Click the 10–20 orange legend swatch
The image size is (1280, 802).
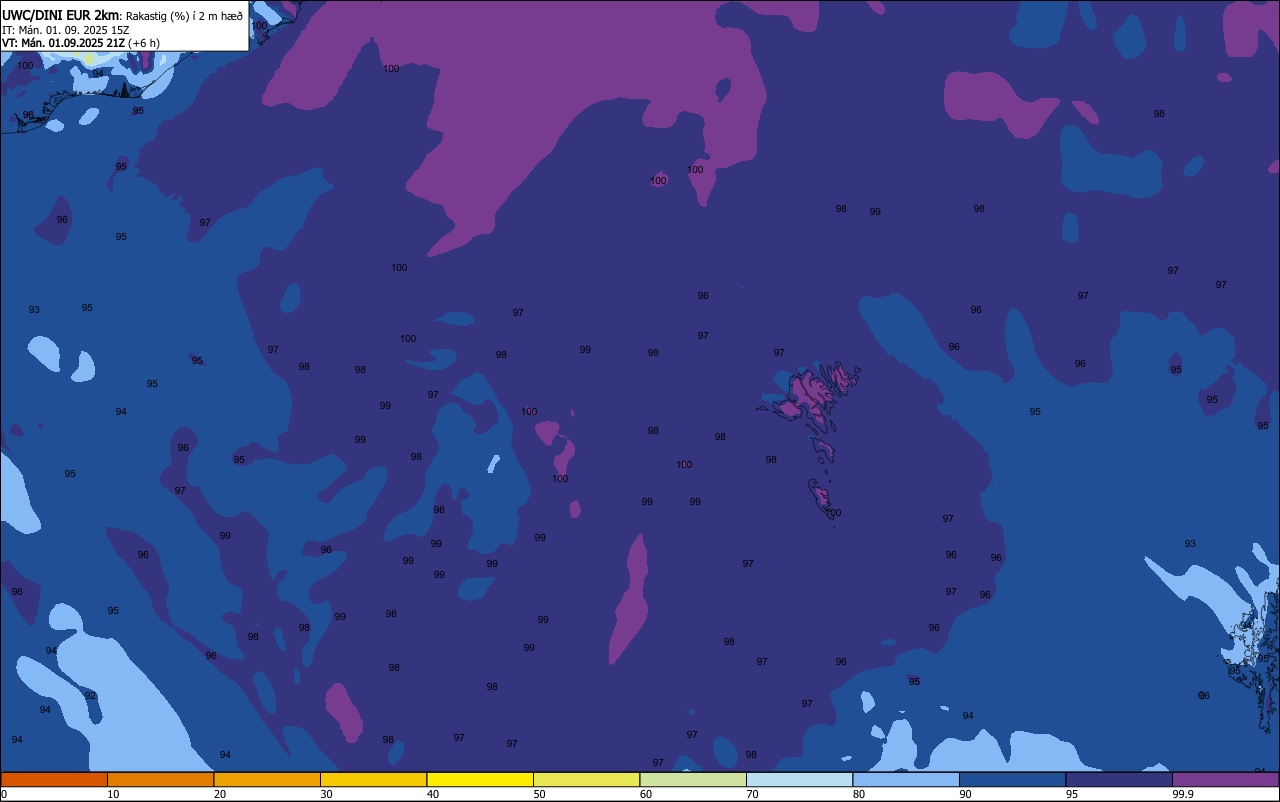pos(160,779)
